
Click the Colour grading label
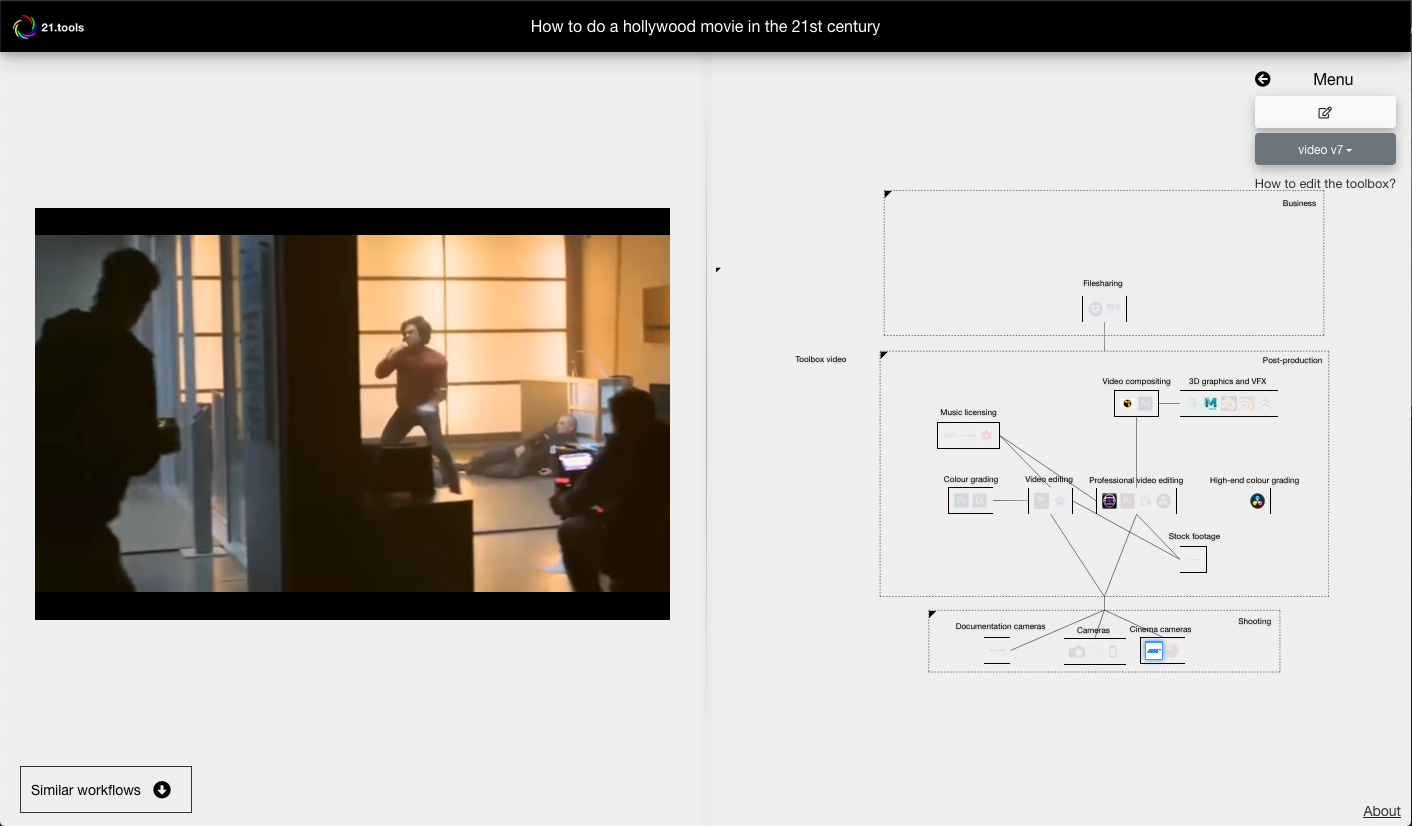tap(970, 480)
